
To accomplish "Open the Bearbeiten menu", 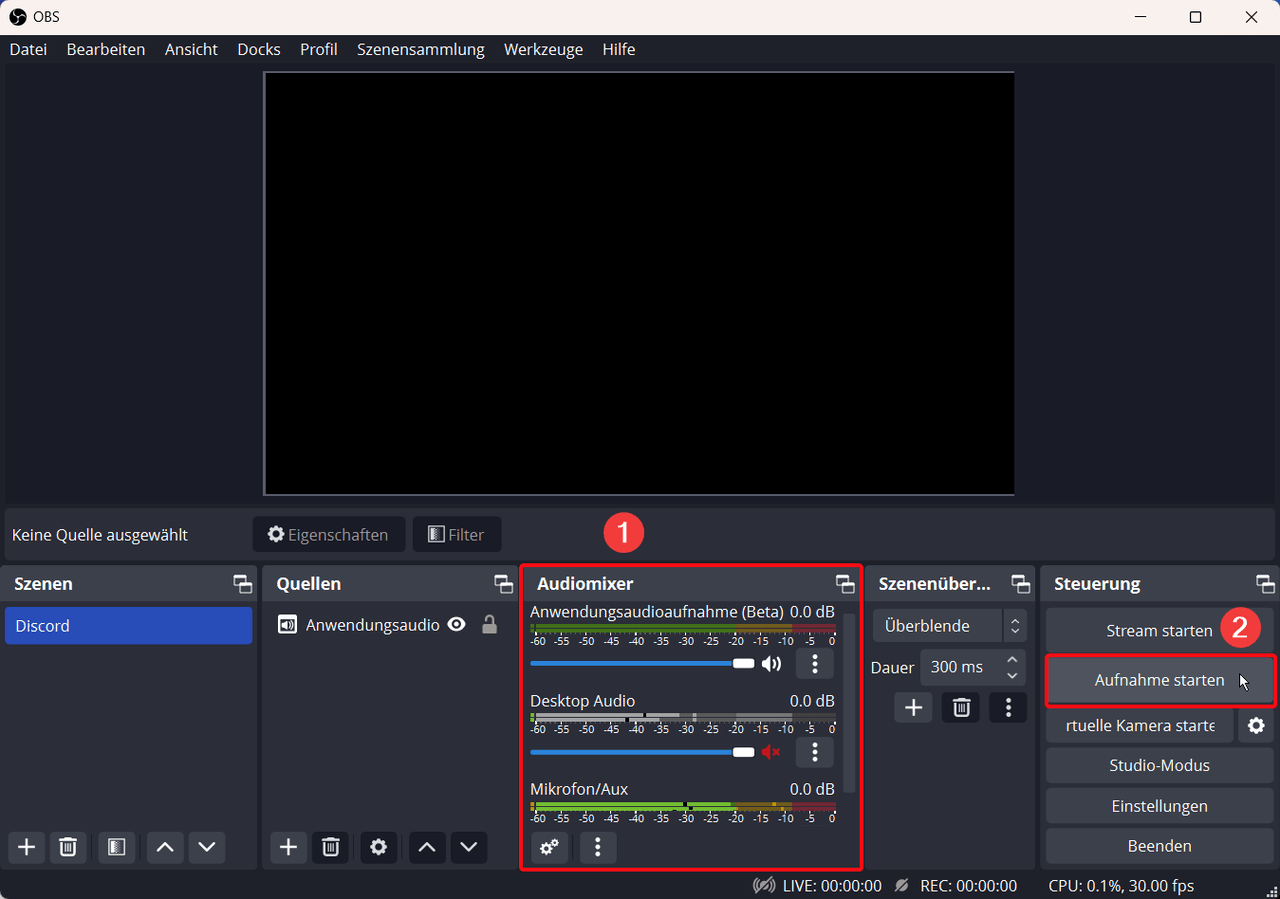I will coord(106,49).
